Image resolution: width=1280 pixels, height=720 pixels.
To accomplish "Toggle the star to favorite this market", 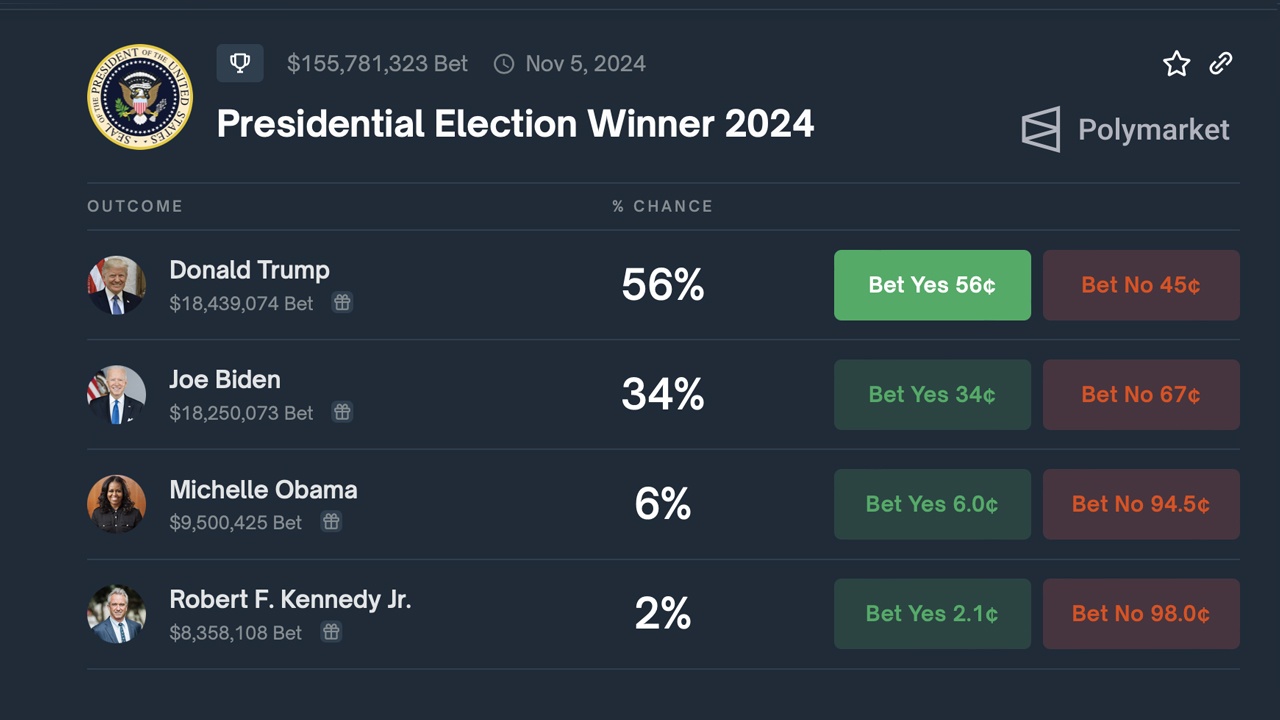I will coord(1176,63).
